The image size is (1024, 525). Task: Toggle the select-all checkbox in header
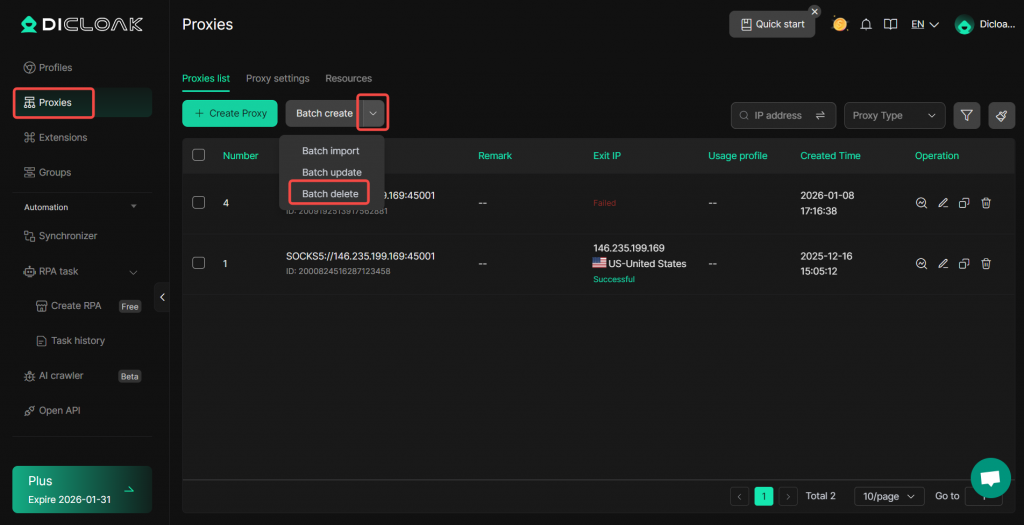[x=198, y=155]
